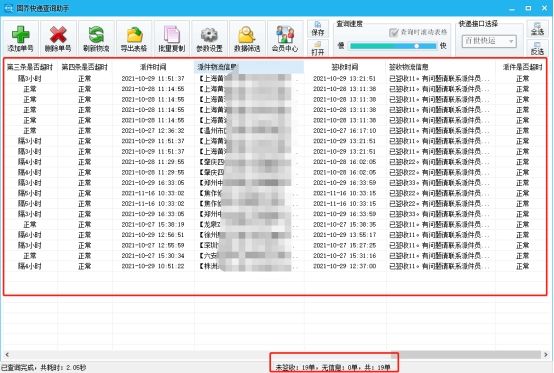This screenshot has width=554, height=373.
Task: Click the app icon in the title bar
Action: click(8, 8)
